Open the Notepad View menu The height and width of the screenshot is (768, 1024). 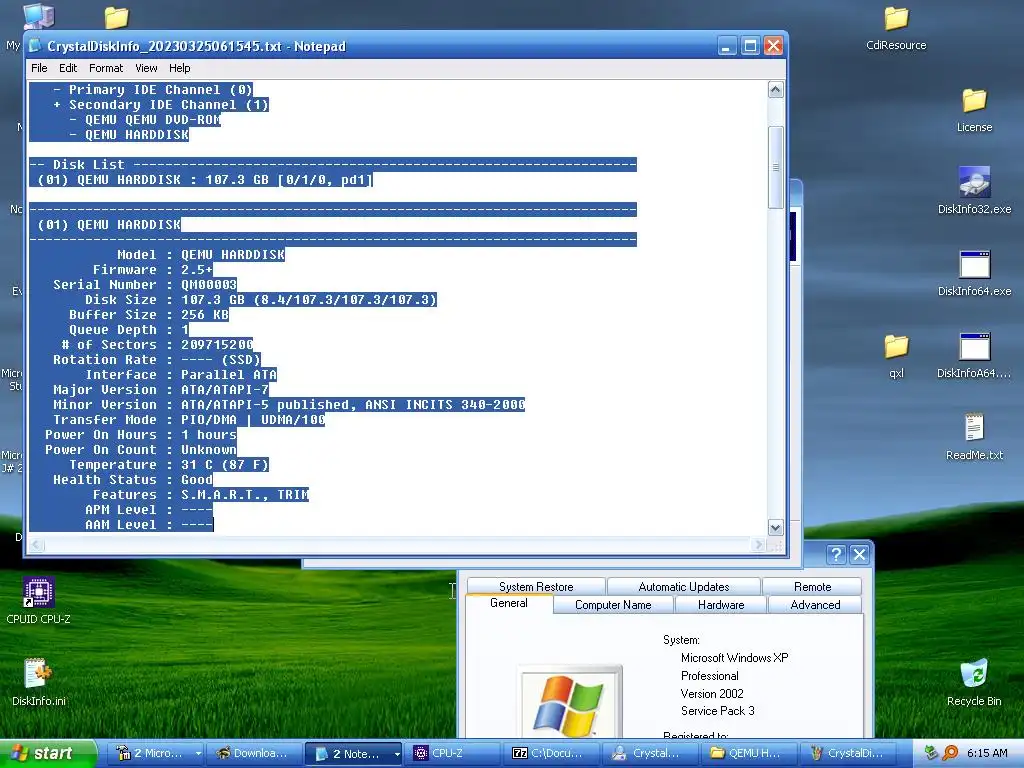(x=146, y=68)
